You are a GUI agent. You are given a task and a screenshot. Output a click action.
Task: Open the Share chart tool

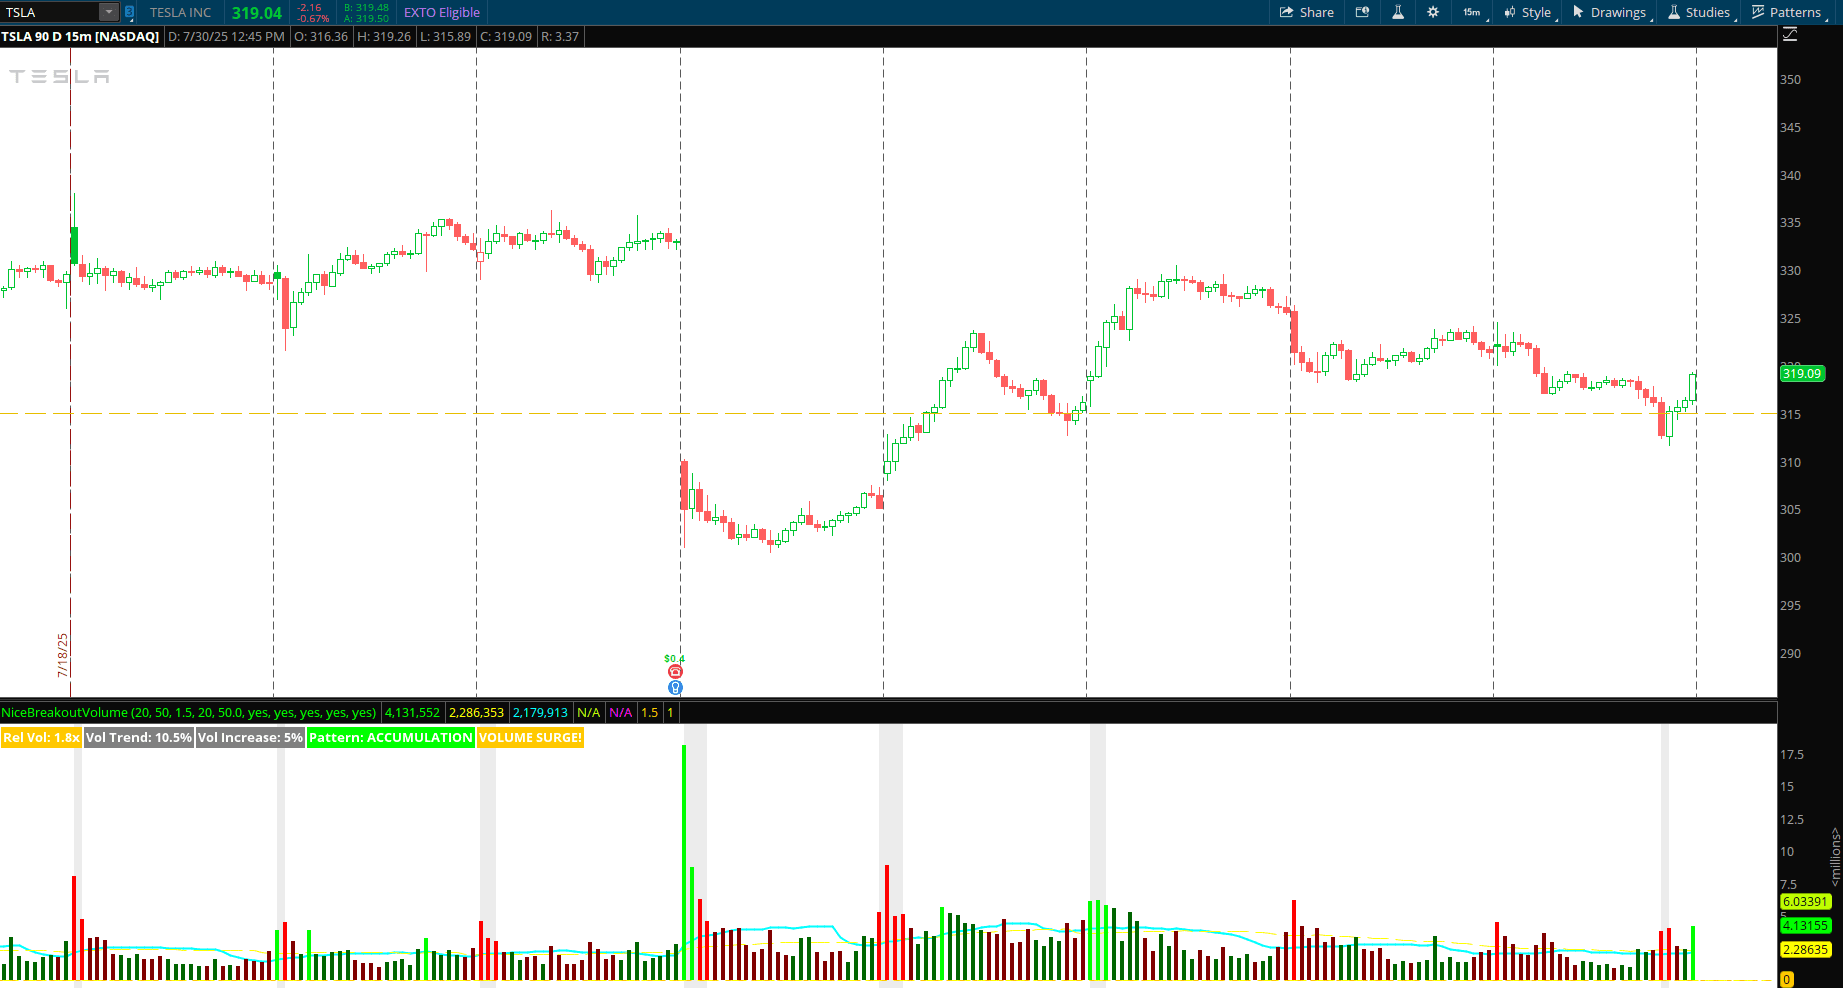[1306, 12]
